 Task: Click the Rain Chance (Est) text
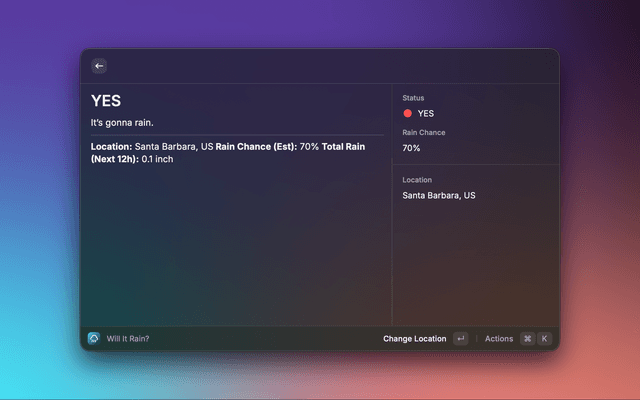[x=255, y=147]
